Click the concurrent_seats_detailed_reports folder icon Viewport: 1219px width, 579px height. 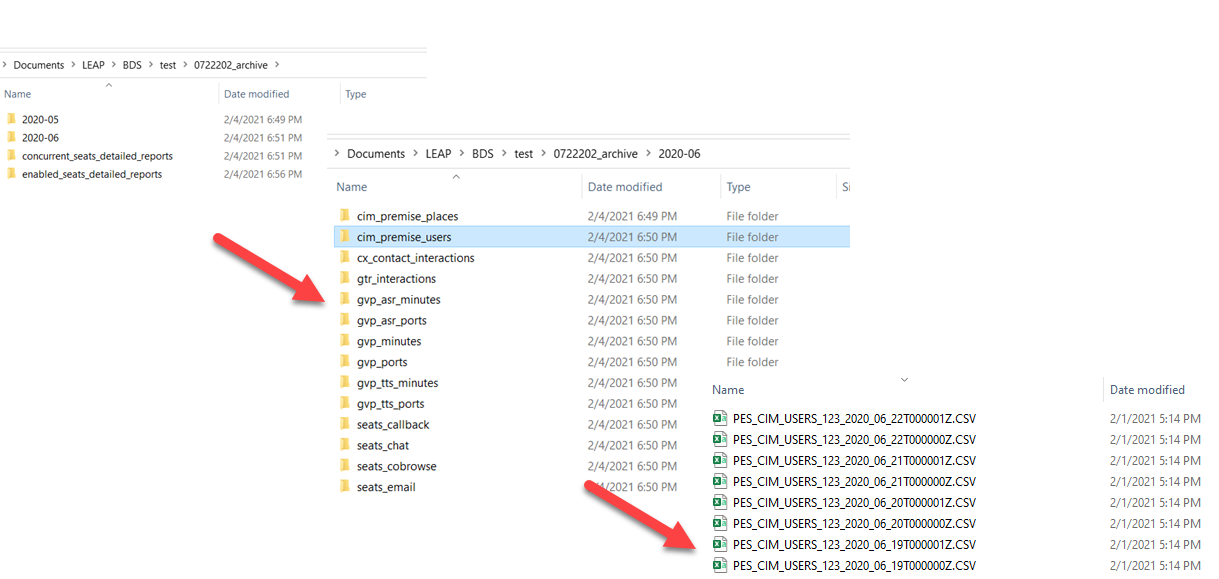pos(12,156)
